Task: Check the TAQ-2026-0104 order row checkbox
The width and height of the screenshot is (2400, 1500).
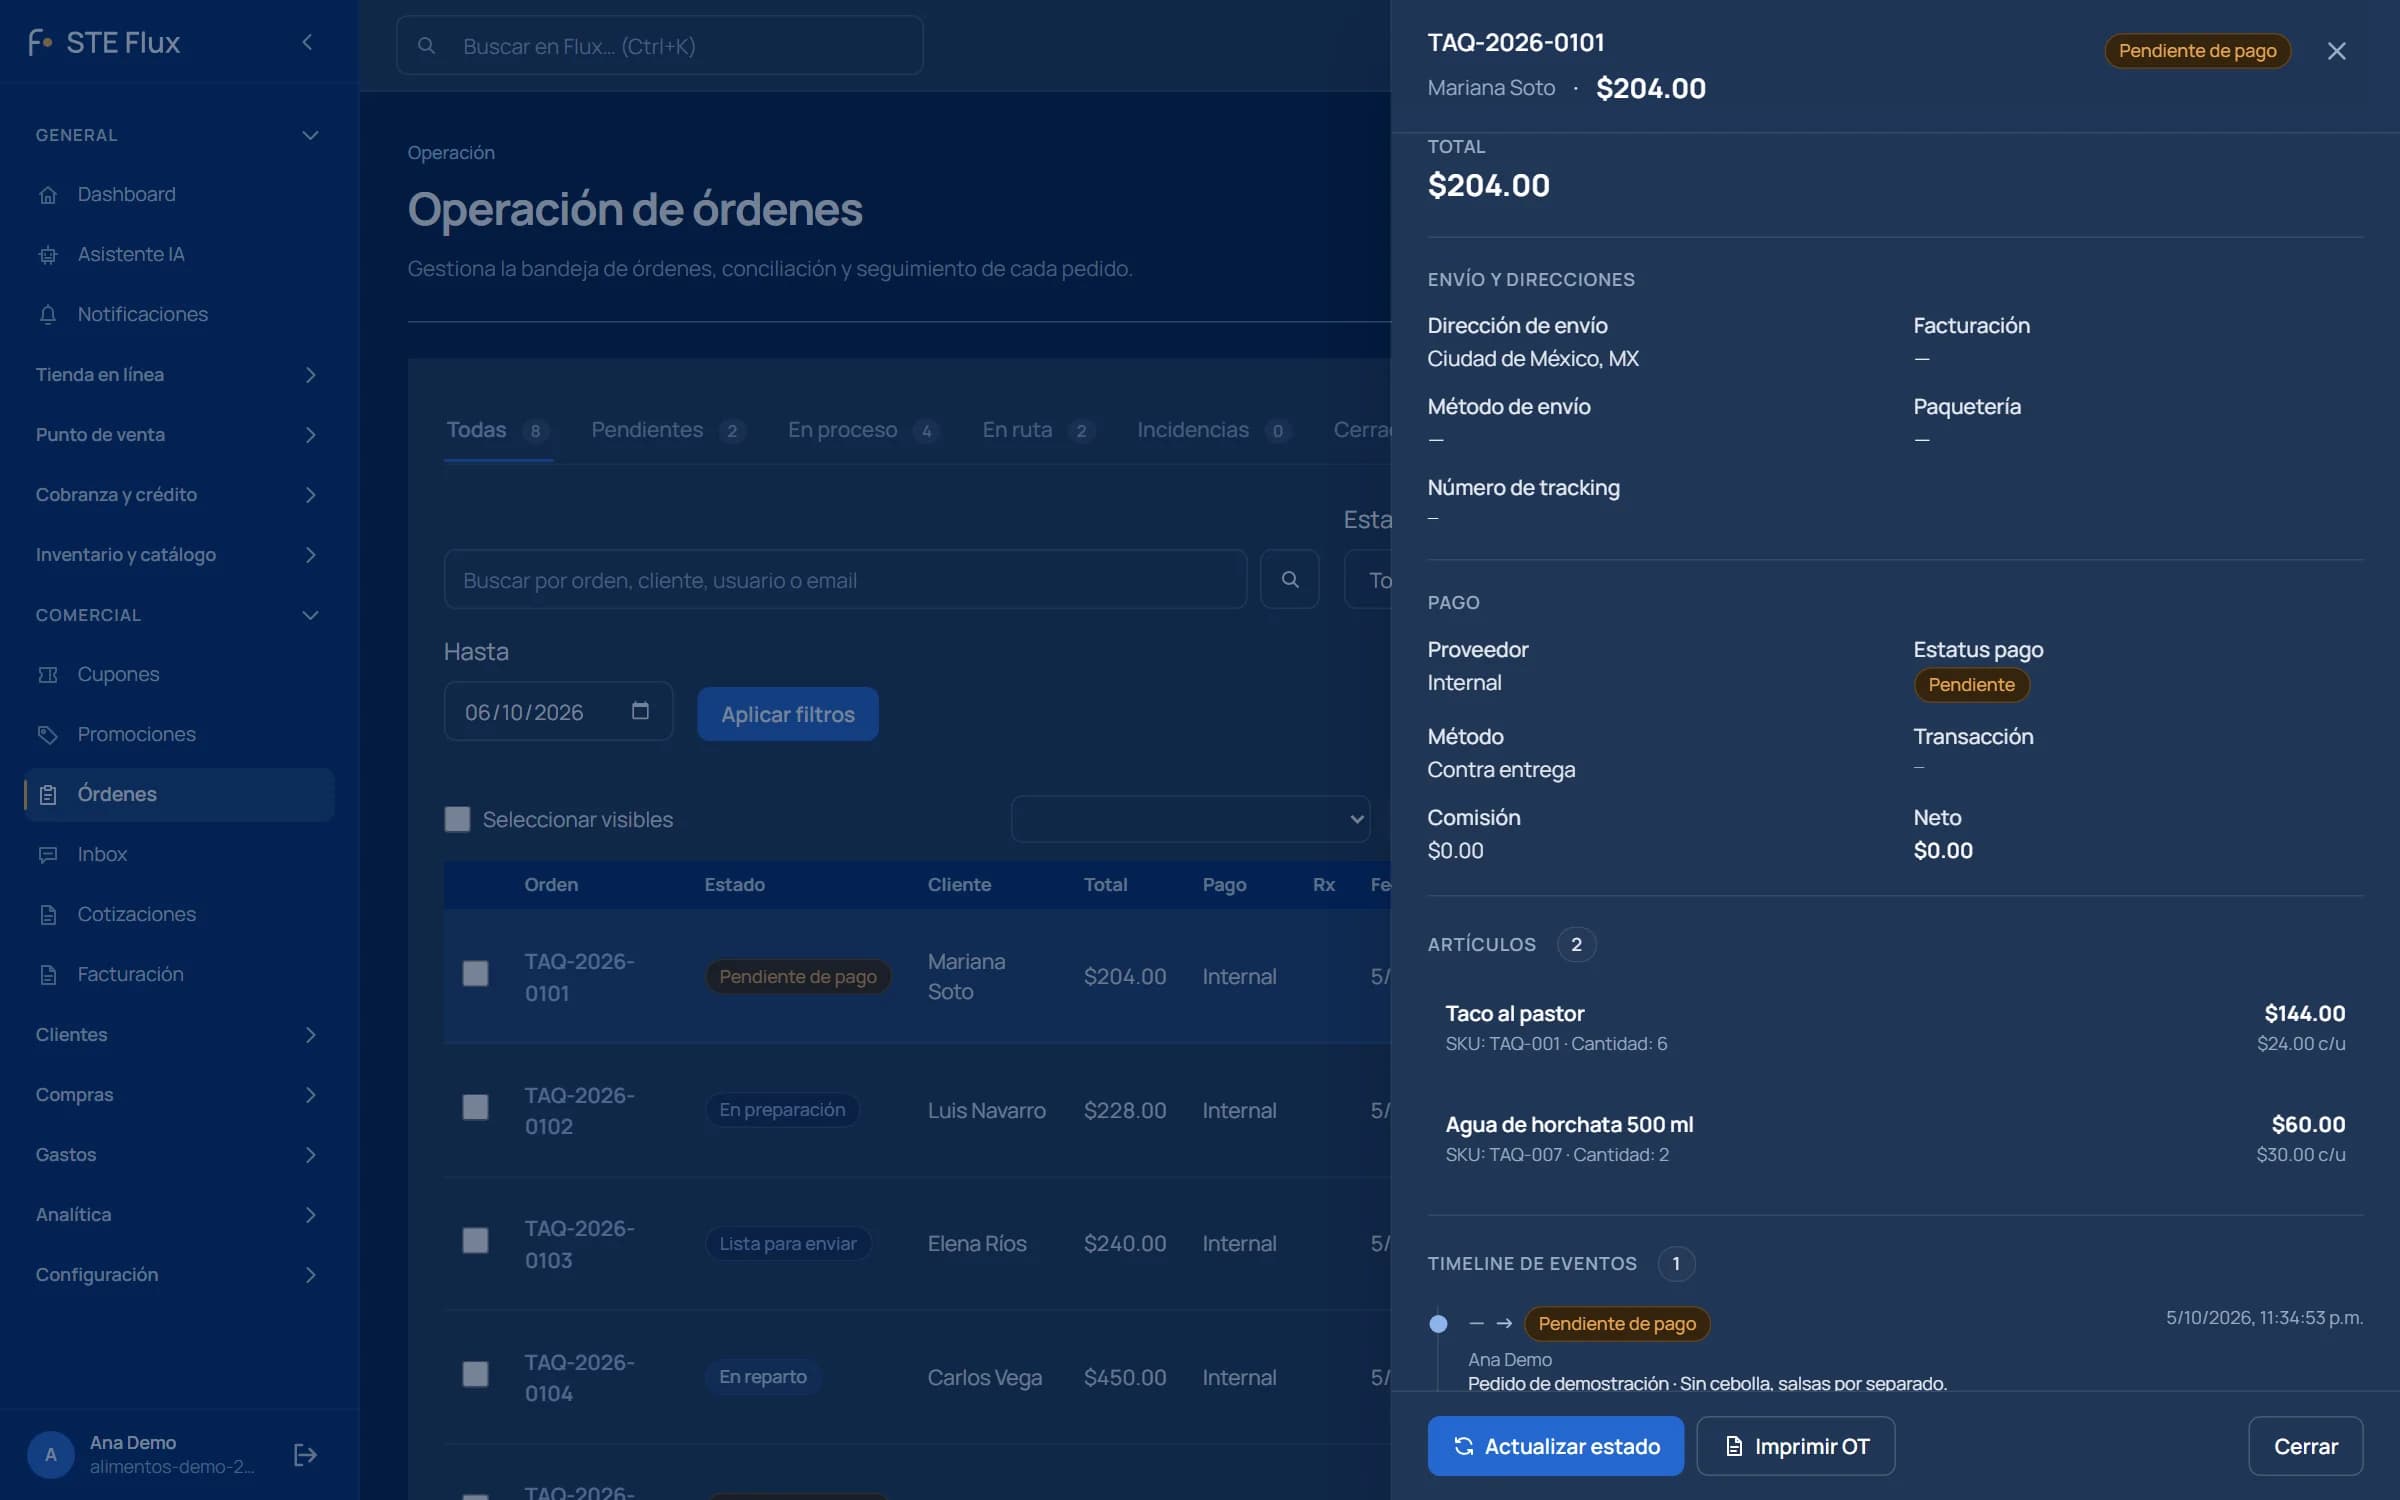Action: (x=475, y=1374)
